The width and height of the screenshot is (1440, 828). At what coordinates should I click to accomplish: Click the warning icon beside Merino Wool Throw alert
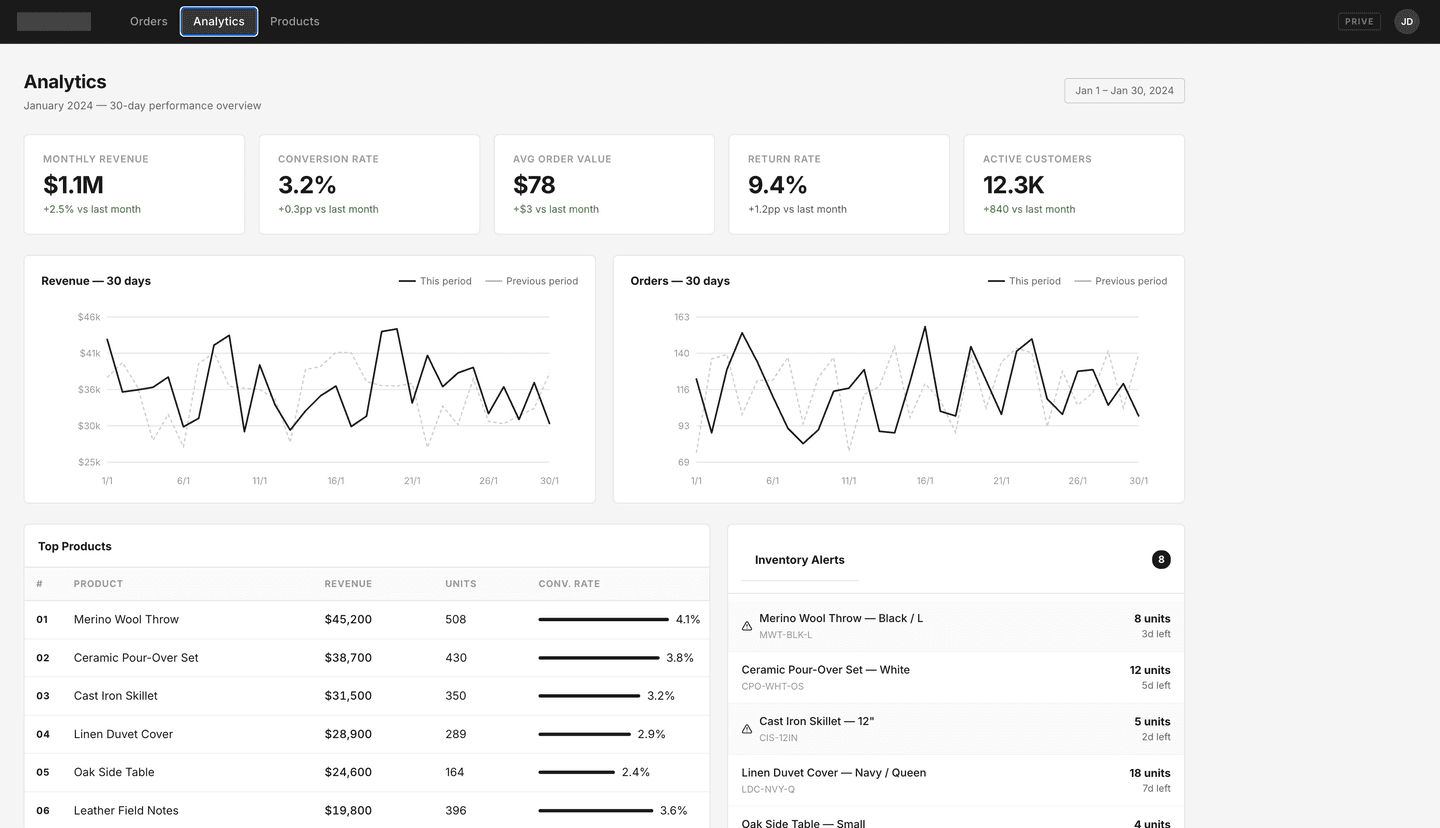pos(746,625)
